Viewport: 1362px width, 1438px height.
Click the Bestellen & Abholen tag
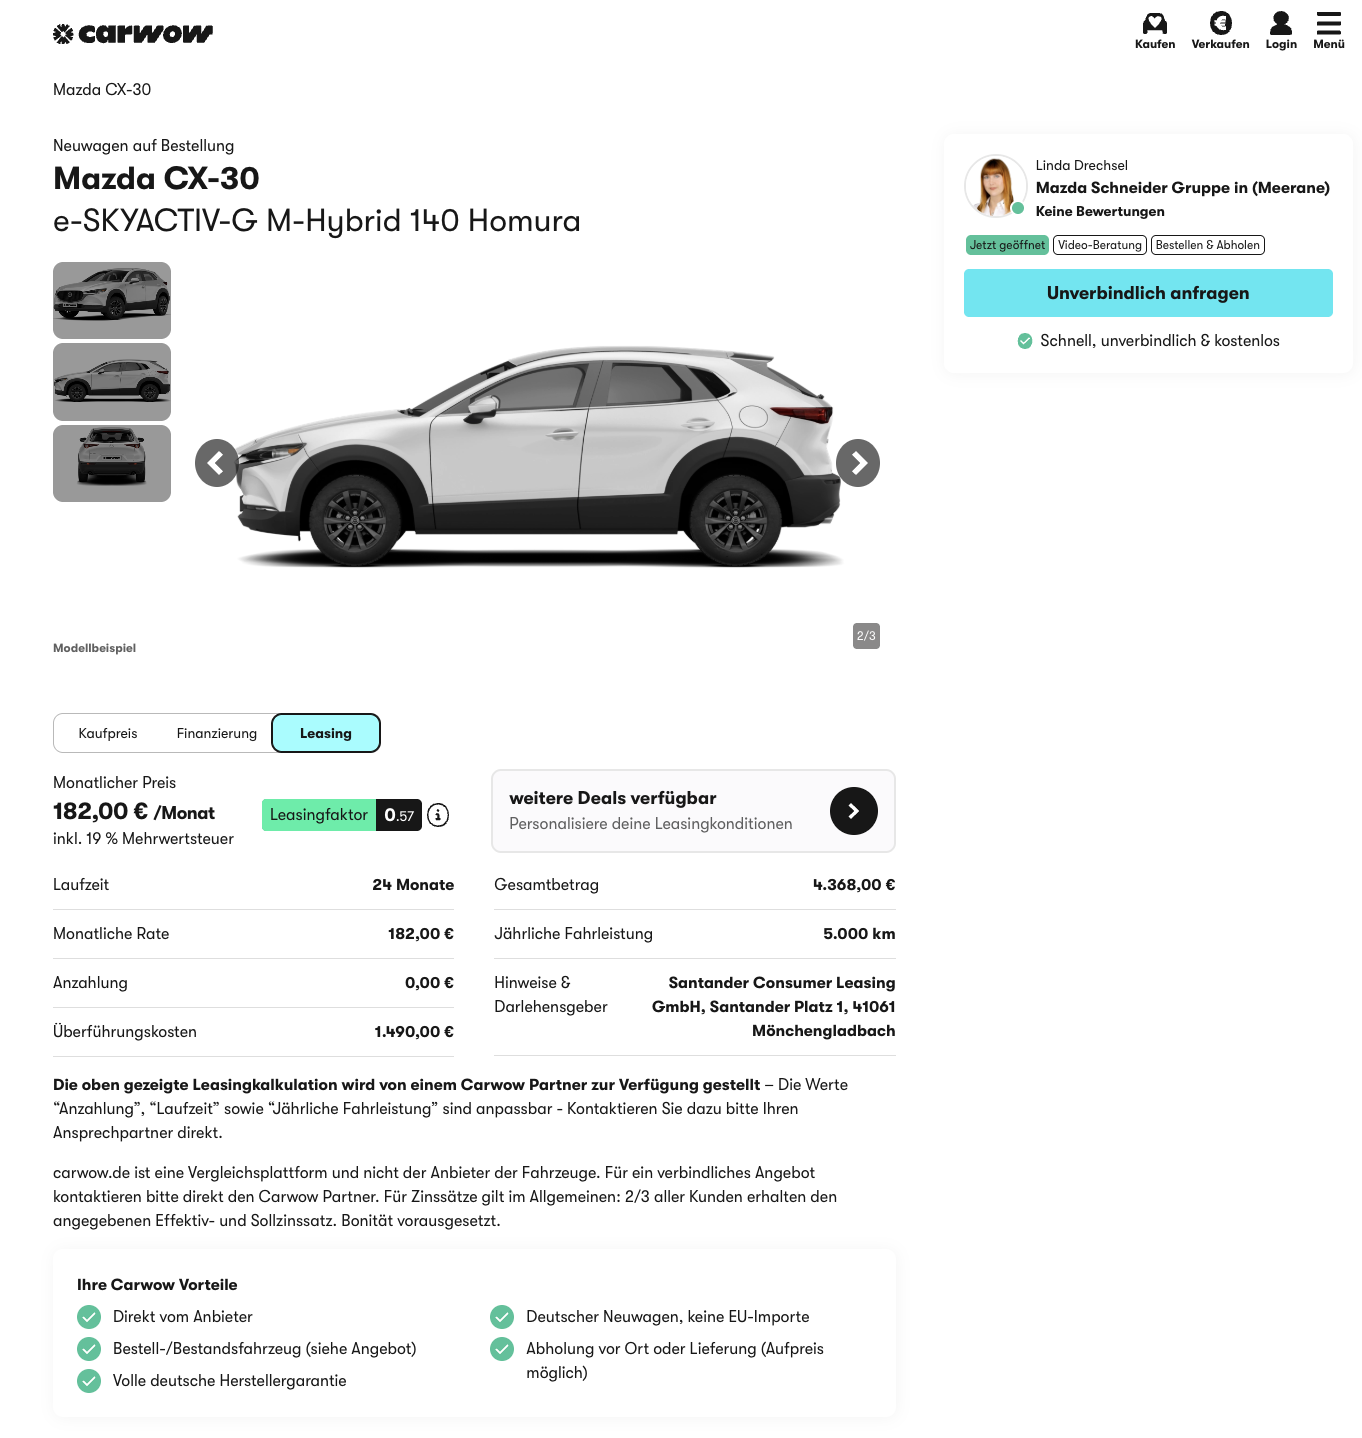pyautogui.click(x=1208, y=245)
